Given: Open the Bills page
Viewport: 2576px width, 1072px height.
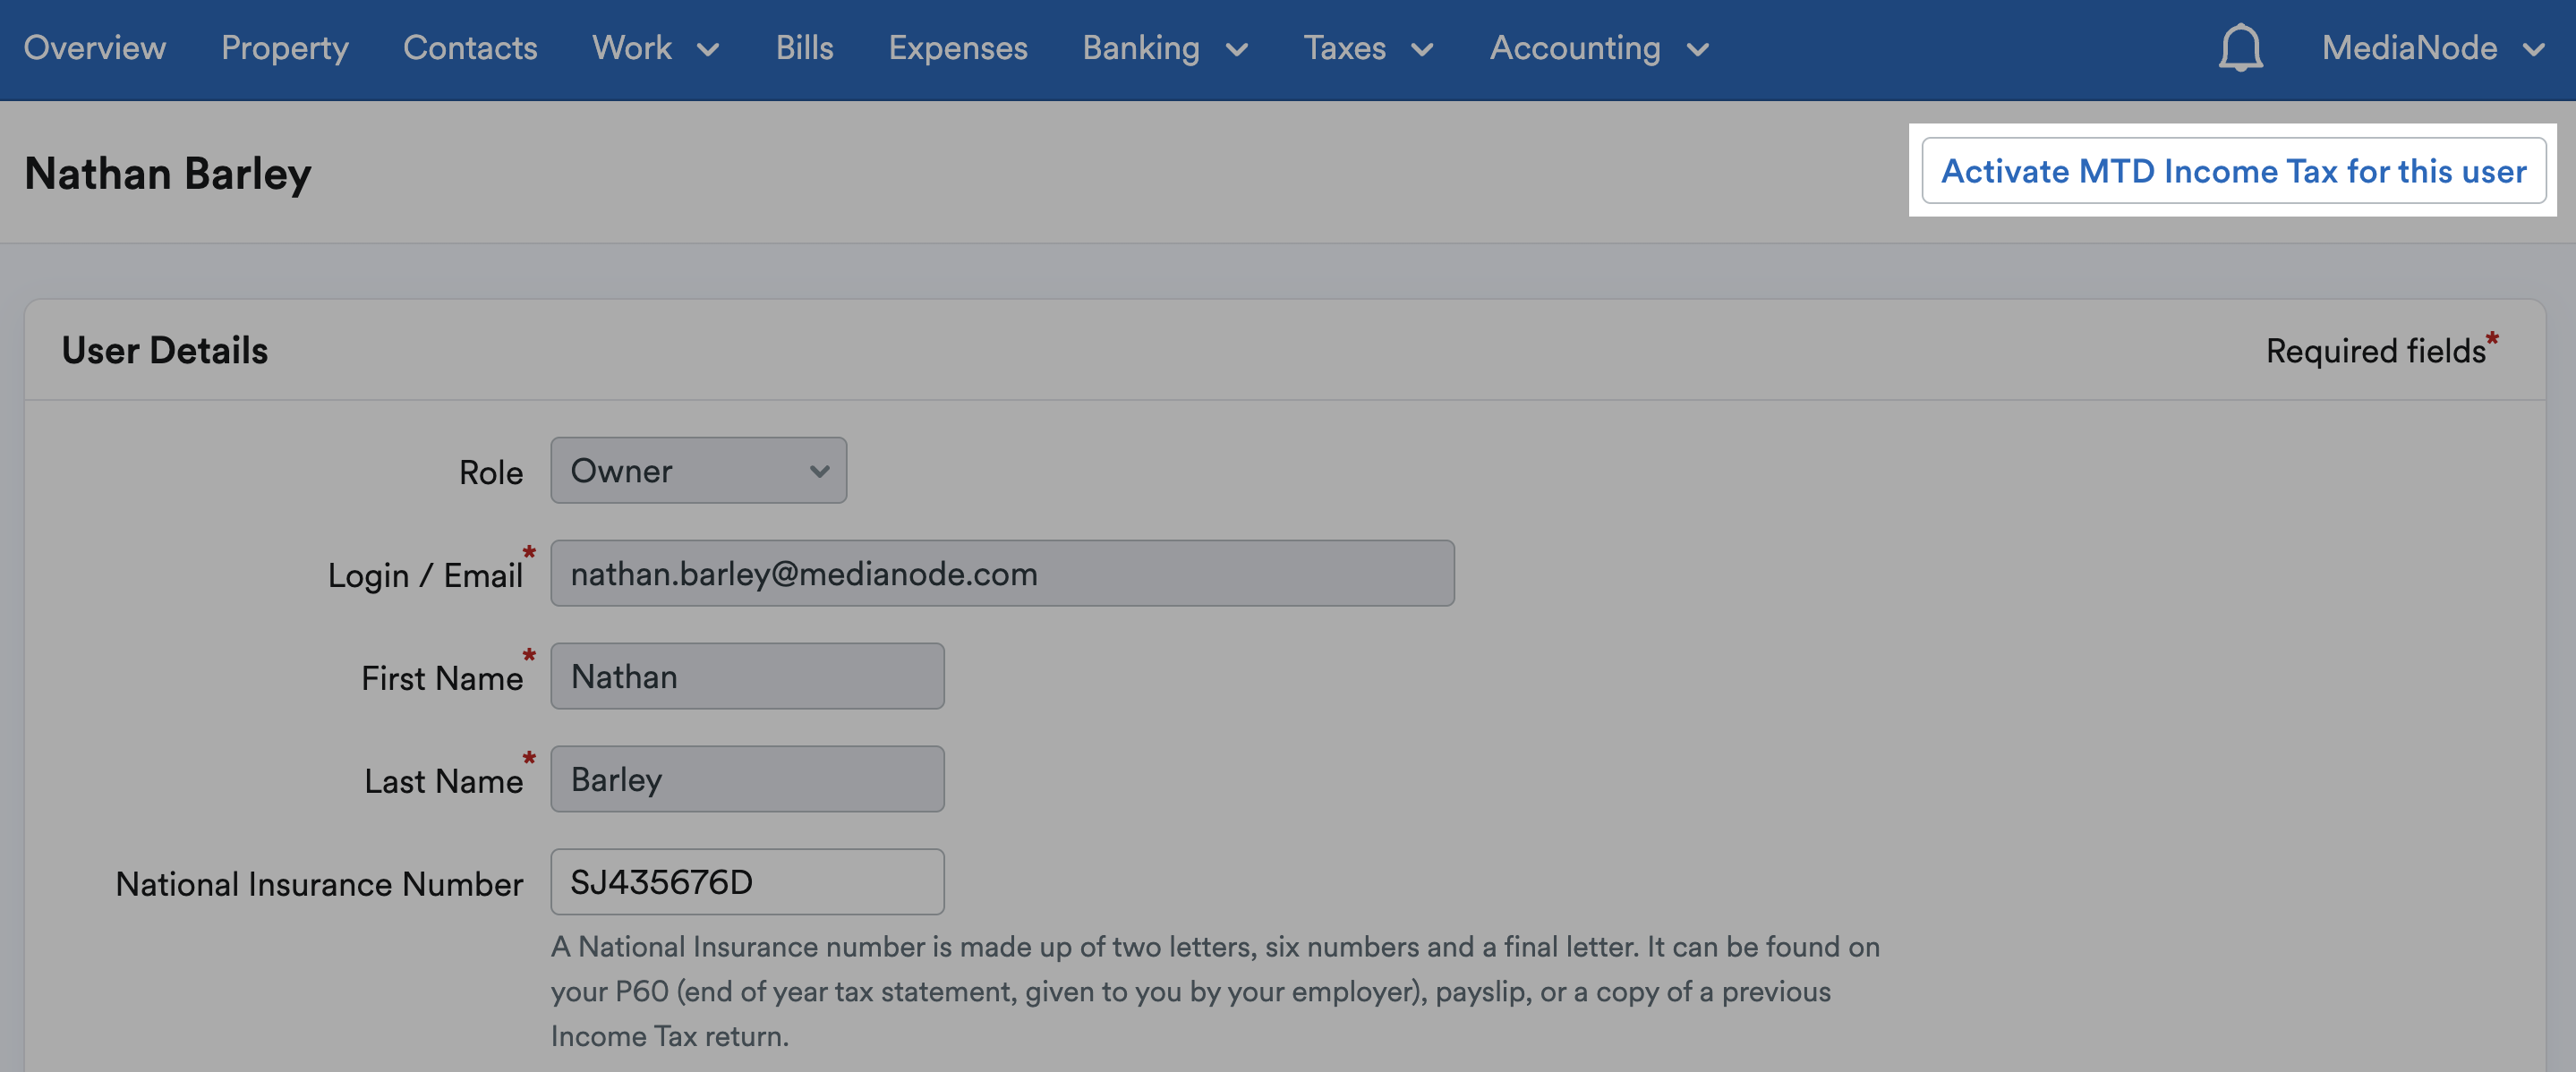Looking at the screenshot, I should [x=805, y=48].
